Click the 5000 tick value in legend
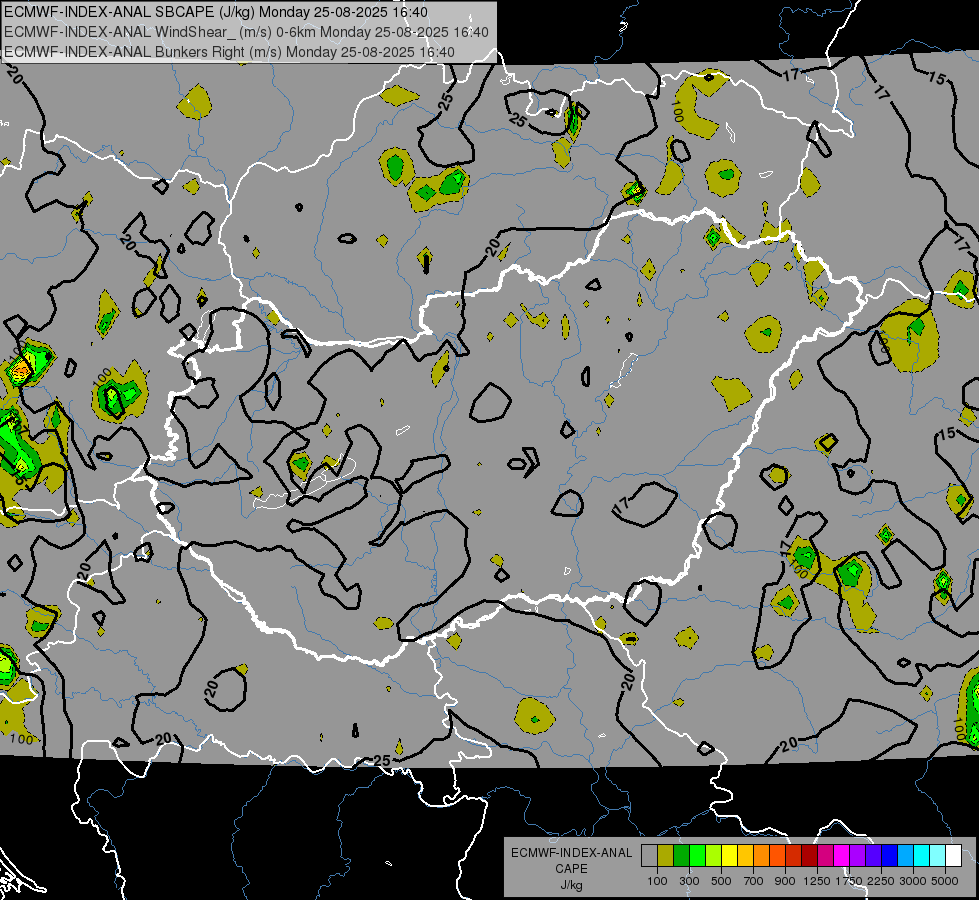The image size is (979, 900). pyautogui.click(x=945, y=881)
